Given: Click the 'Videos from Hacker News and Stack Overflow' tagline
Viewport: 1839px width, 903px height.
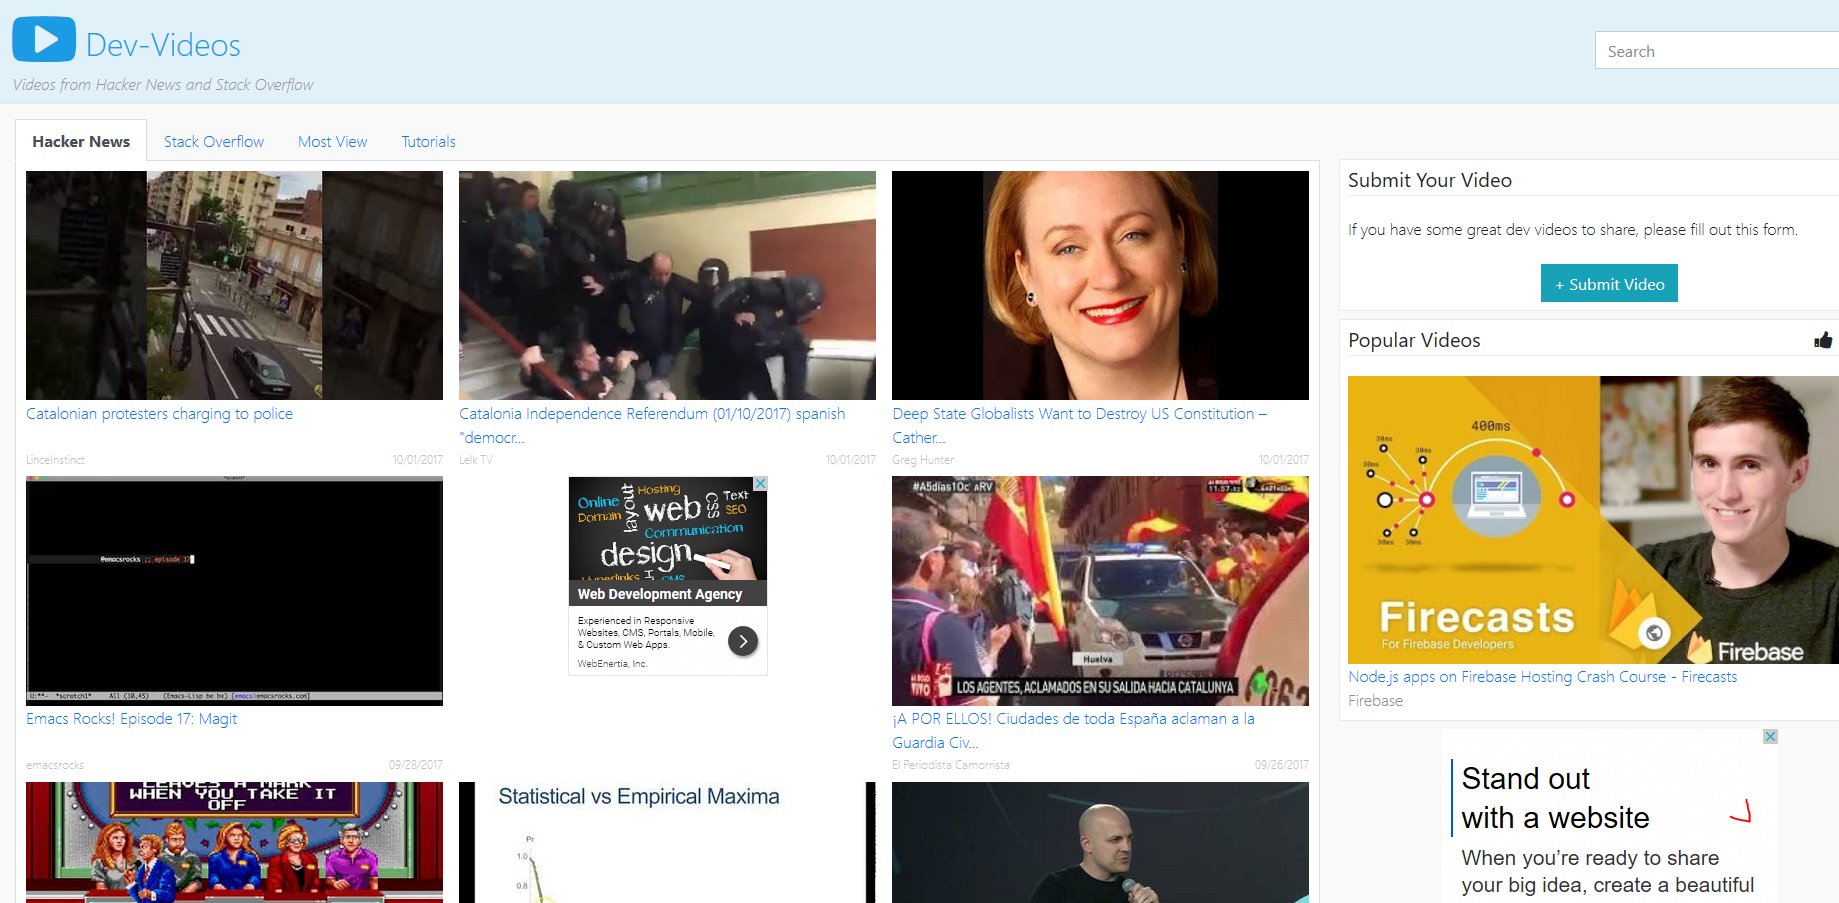Looking at the screenshot, I should [x=163, y=85].
